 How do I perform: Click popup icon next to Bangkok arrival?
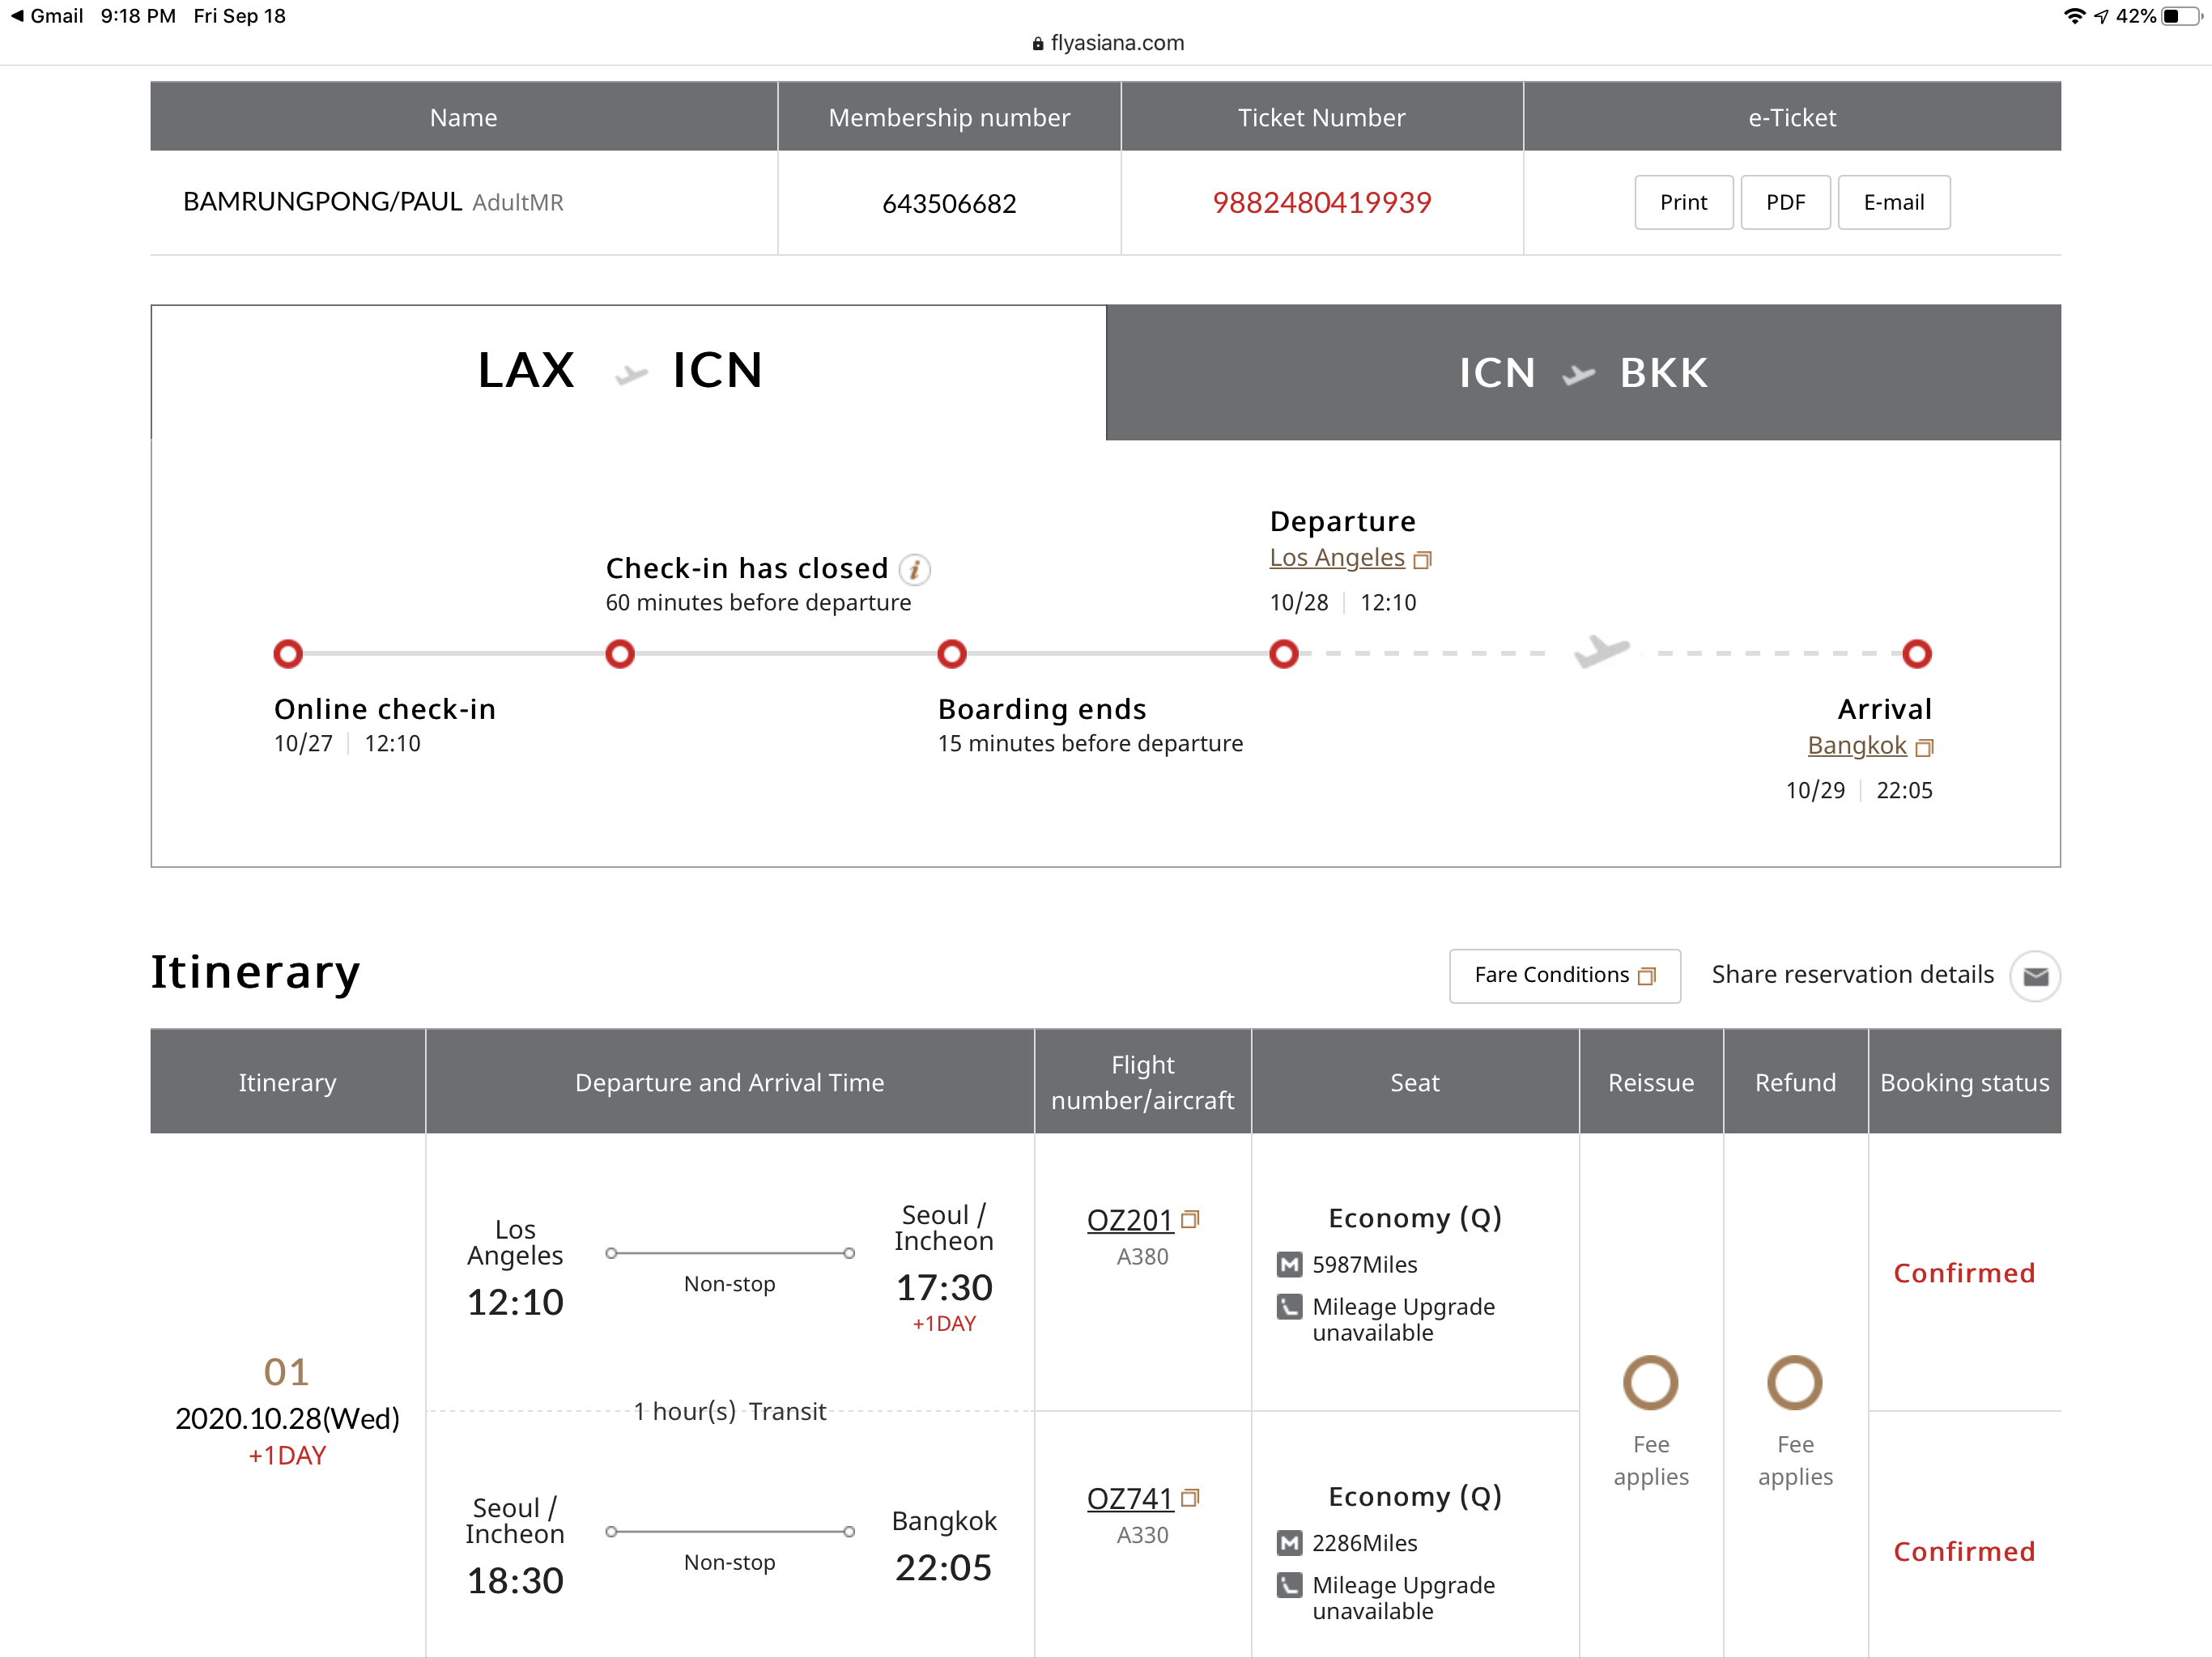pyautogui.click(x=1923, y=747)
